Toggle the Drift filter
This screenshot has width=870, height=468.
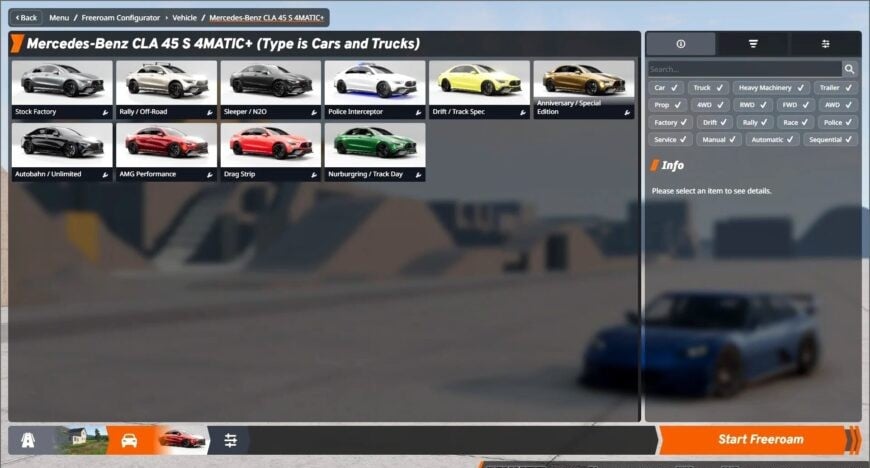pos(715,123)
